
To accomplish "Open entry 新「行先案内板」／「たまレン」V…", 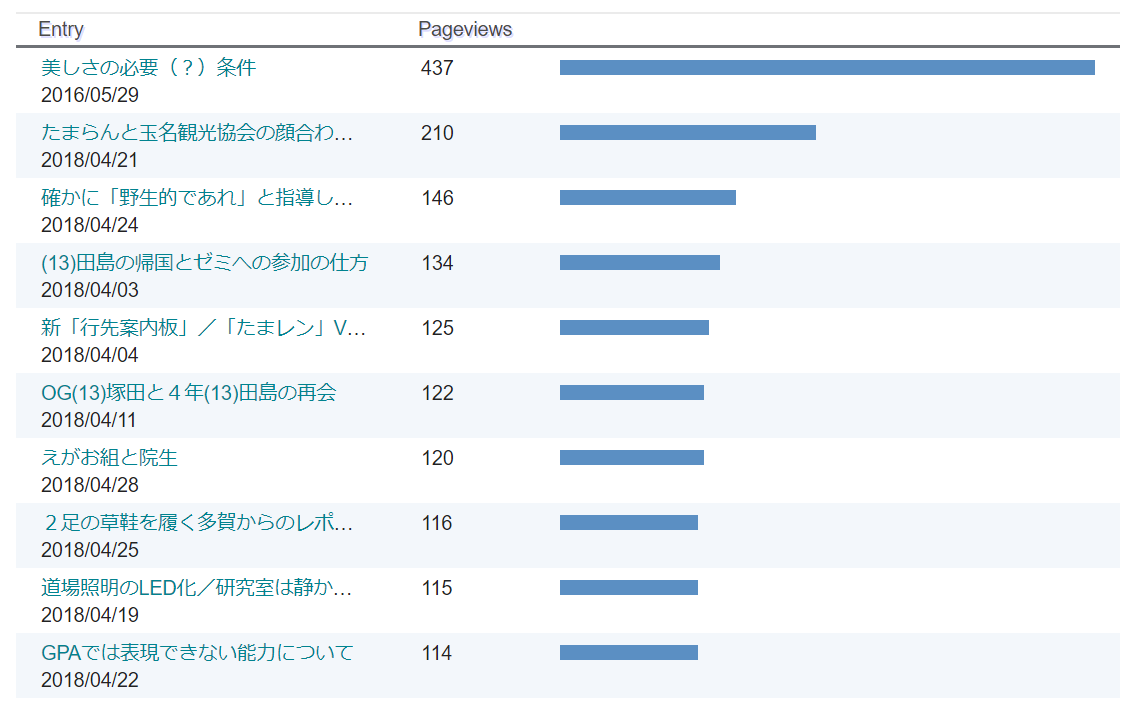I will [x=203, y=328].
